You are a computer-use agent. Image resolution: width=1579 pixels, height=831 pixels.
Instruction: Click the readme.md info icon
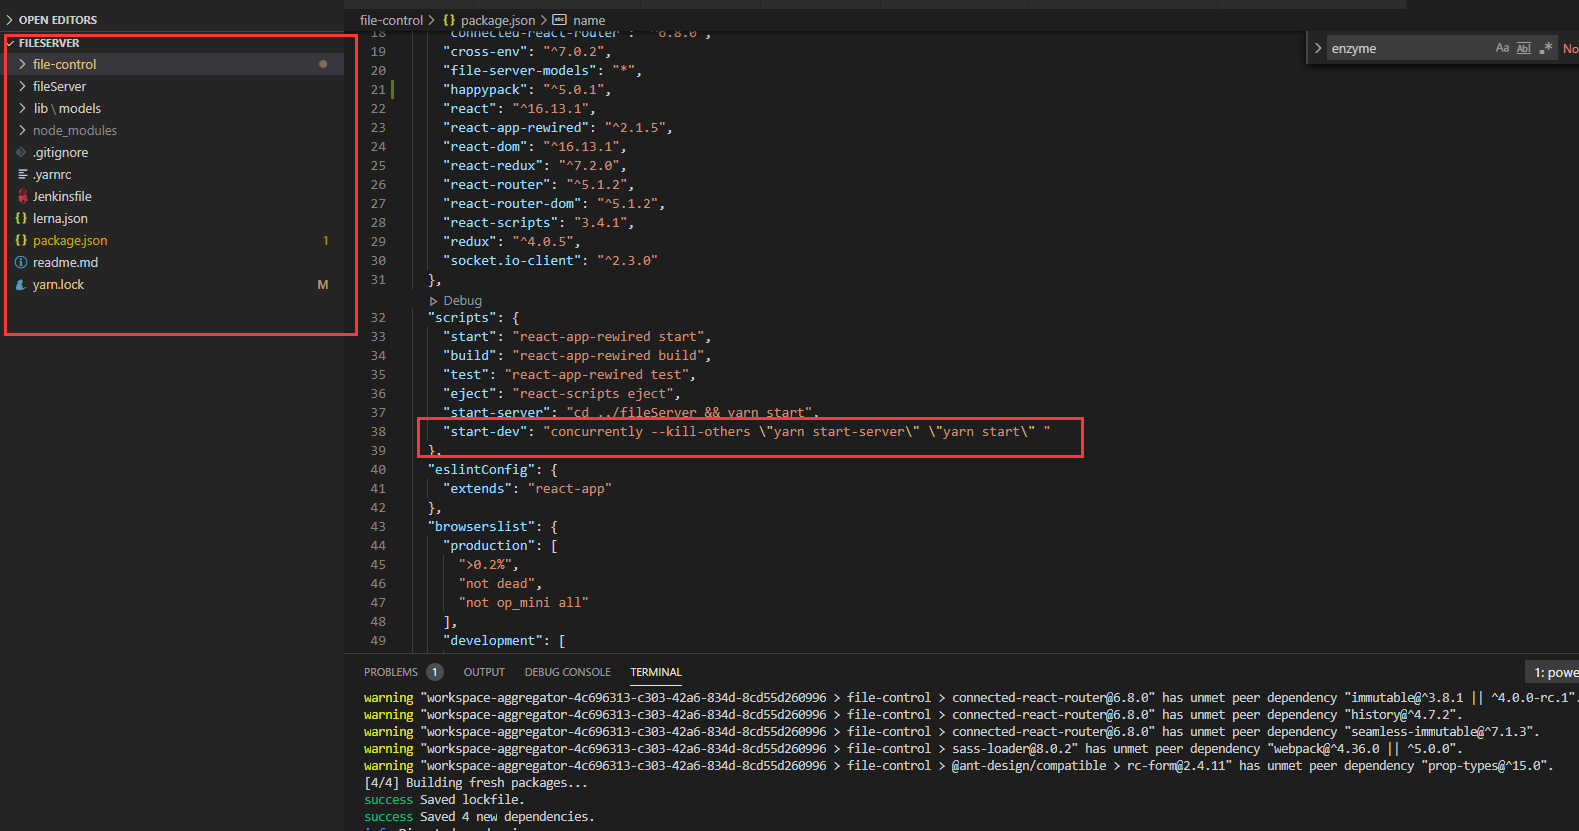[22, 263]
